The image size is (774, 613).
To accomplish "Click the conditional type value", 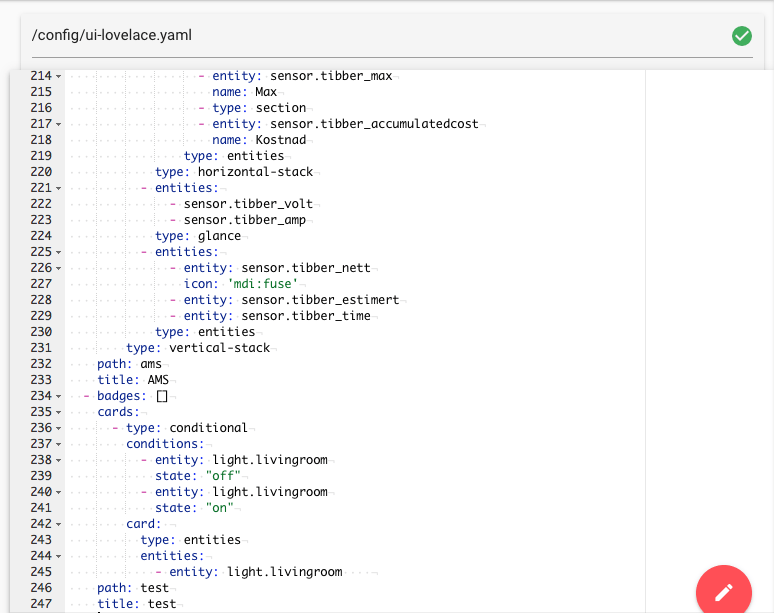I will pos(209,428).
